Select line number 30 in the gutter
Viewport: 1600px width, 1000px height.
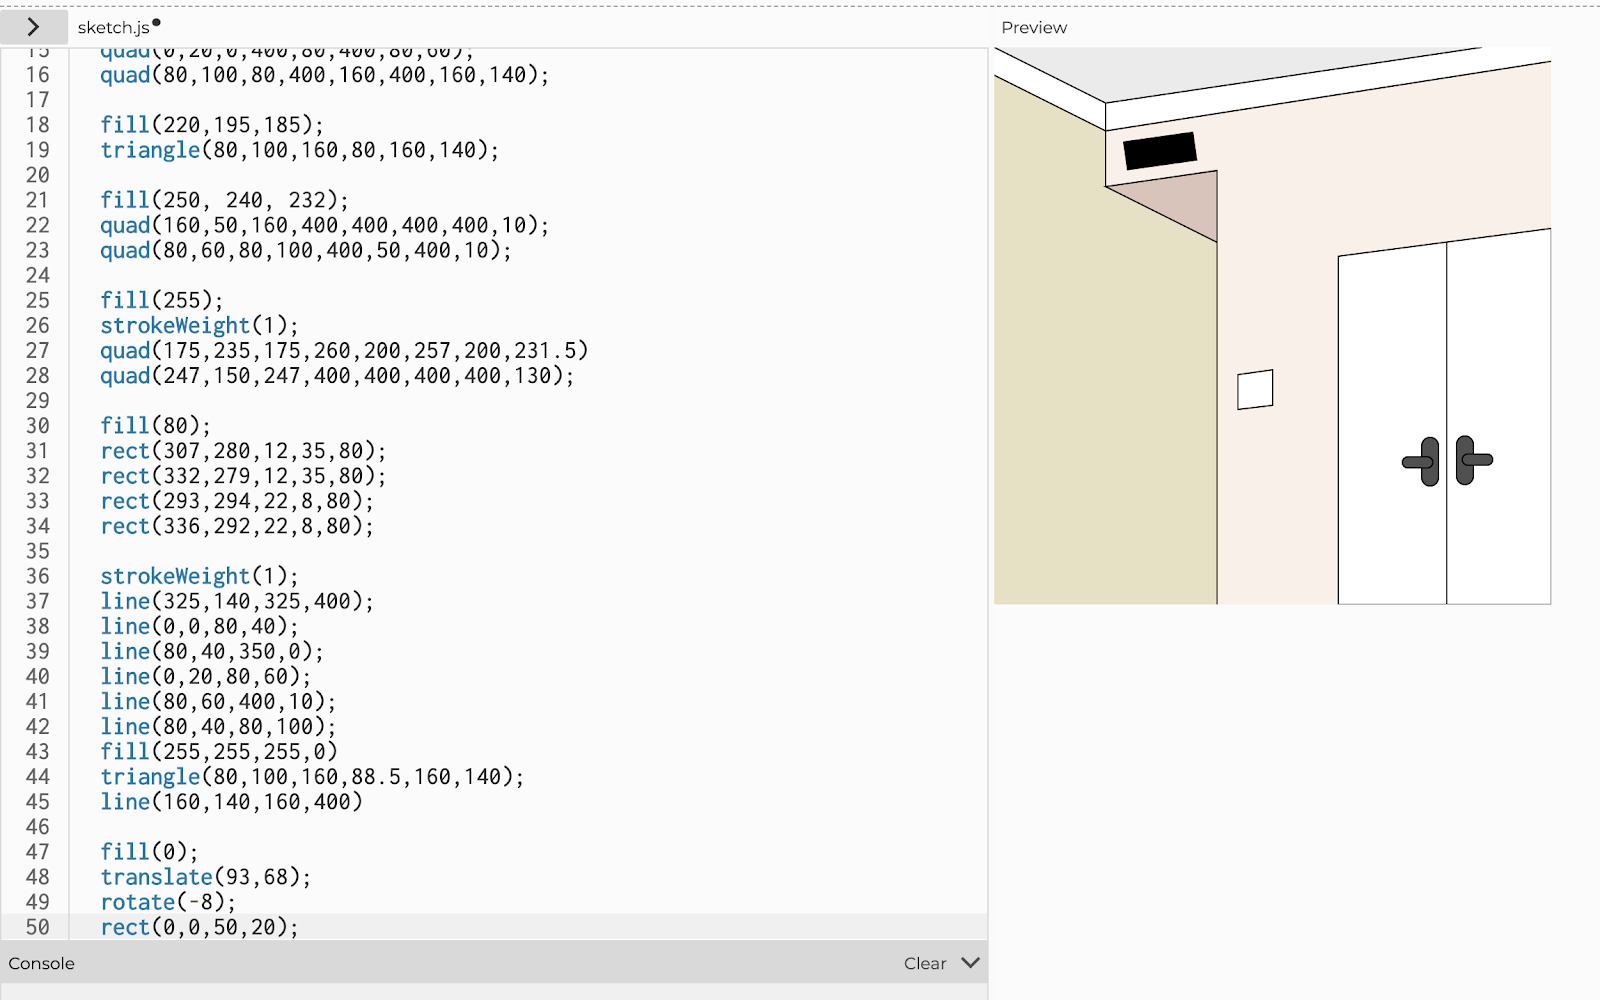coord(37,425)
